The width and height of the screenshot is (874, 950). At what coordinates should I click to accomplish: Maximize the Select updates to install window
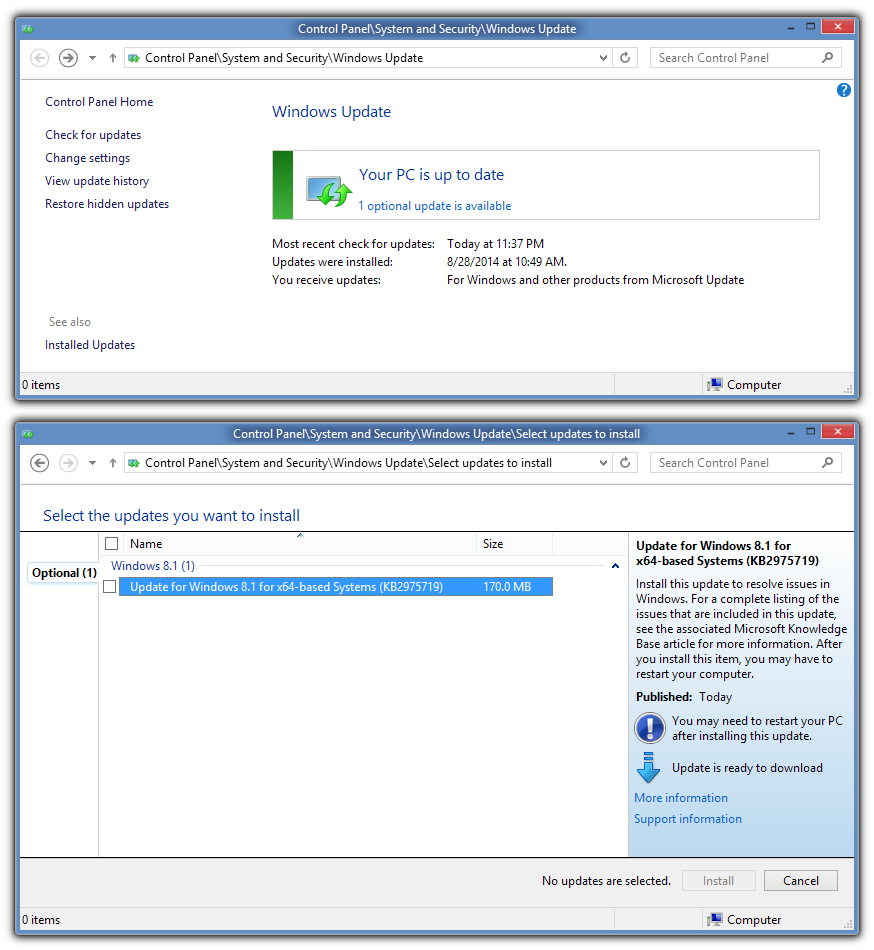(x=810, y=431)
